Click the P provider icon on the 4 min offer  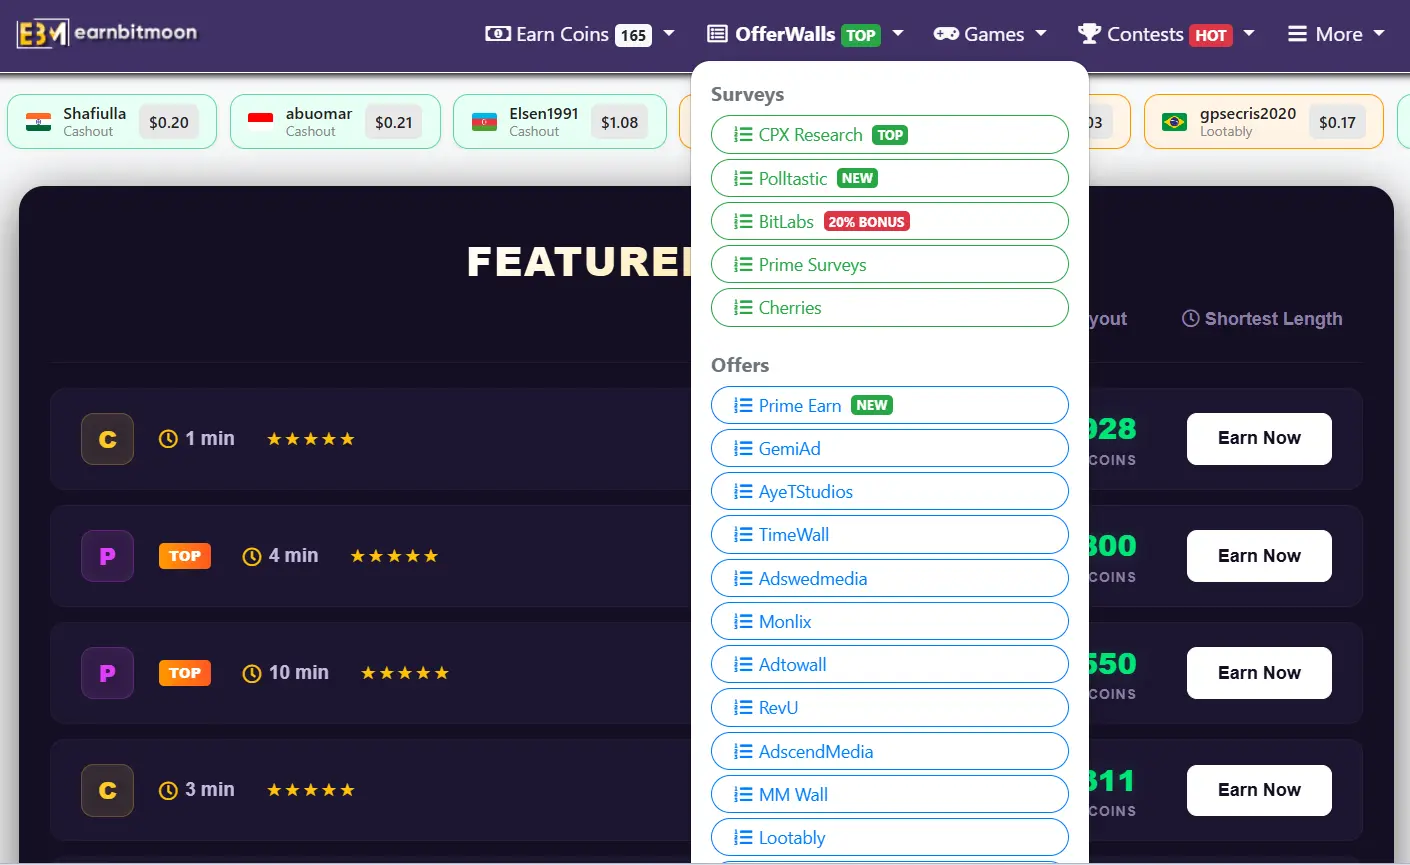coord(108,556)
